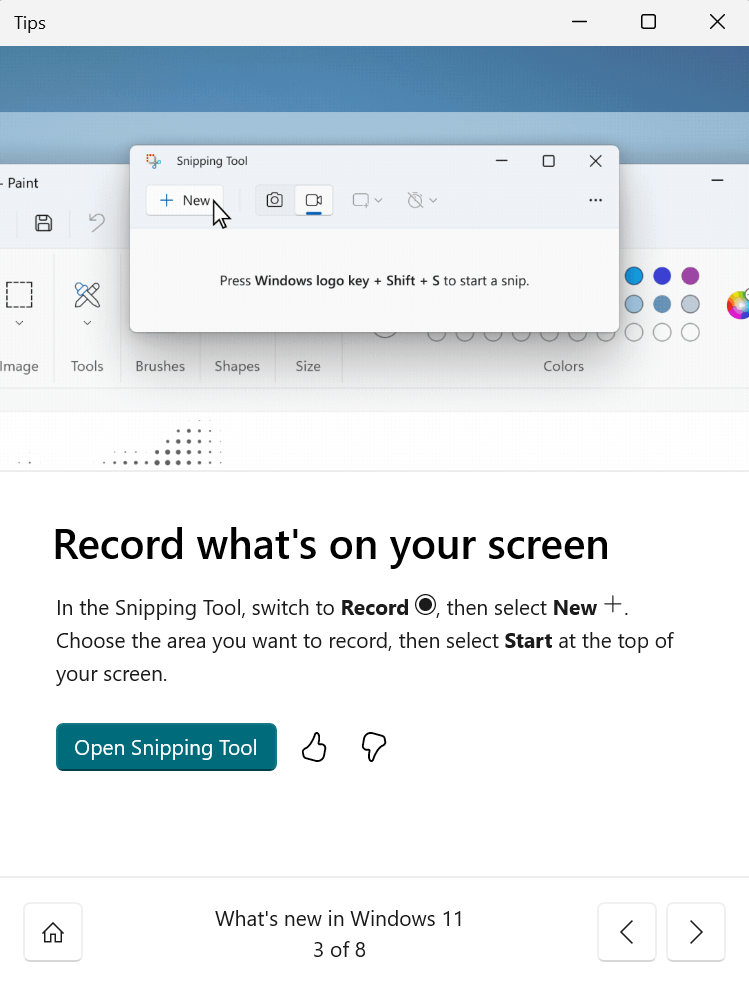Image resolution: width=749 pixels, height=984 pixels.
Task: Select Paint's dashed rectangle selection tool
Action: tap(19, 294)
